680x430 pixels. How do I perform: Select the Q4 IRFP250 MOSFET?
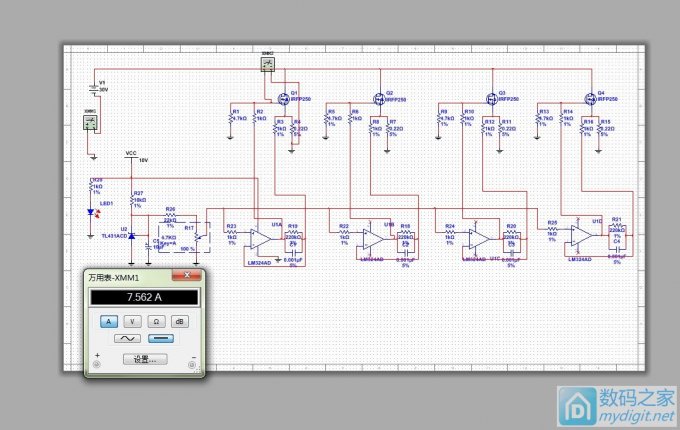point(590,98)
